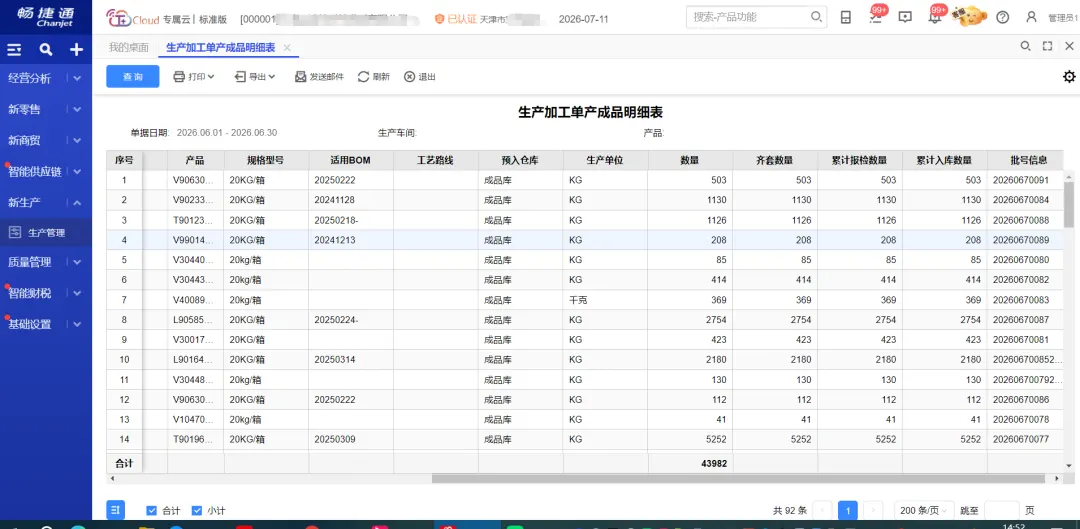Open the help question mark icon
The height and width of the screenshot is (529, 1080).
1003,18
